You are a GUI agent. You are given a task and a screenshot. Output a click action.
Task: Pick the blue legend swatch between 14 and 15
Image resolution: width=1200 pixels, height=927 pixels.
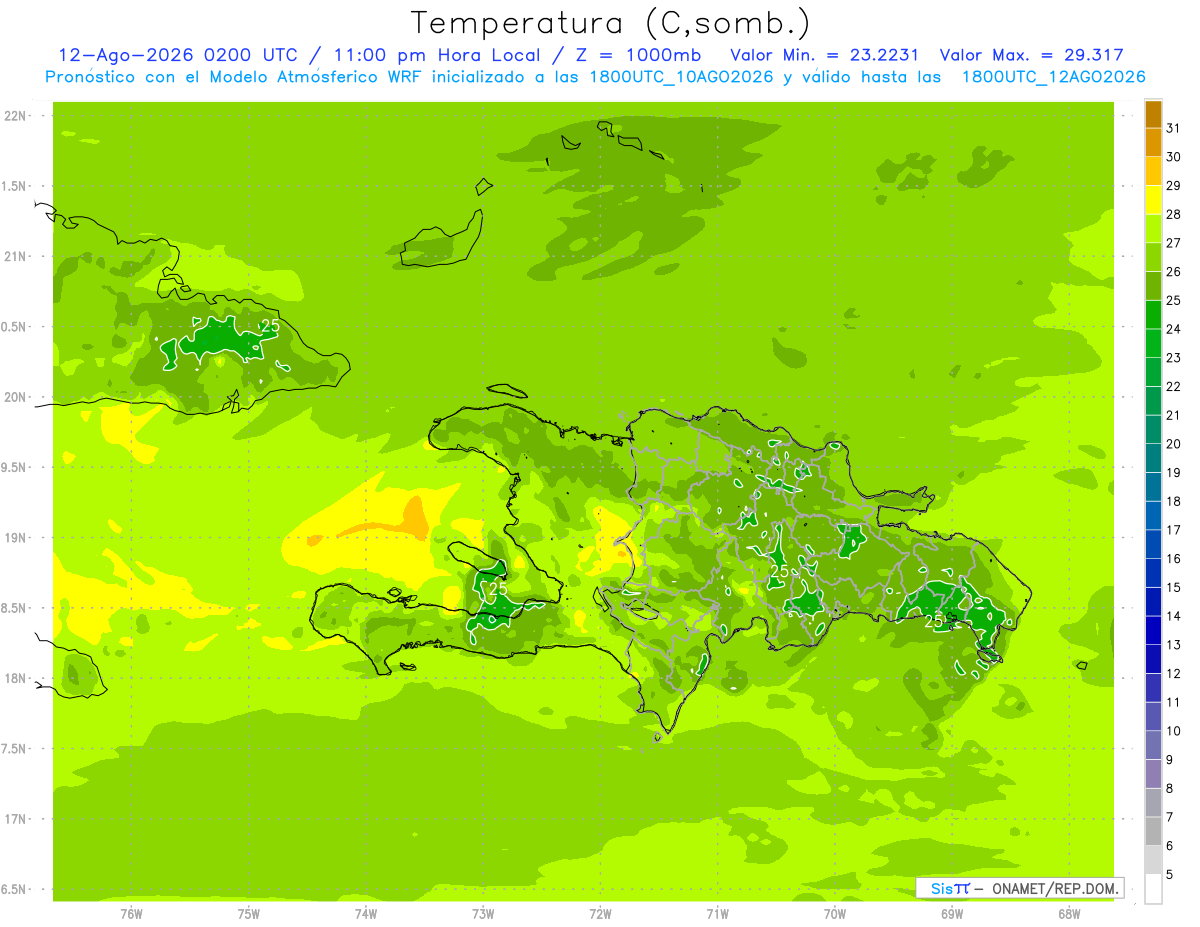click(x=1154, y=601)
